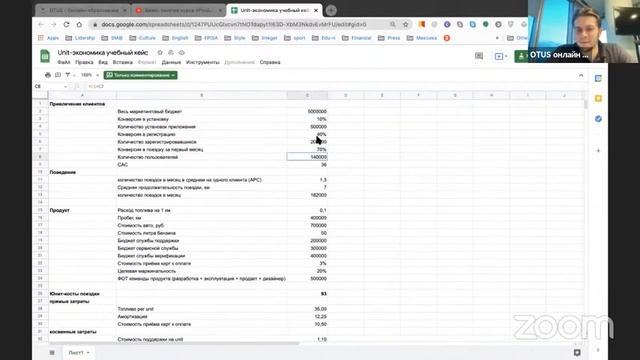640x360 pixels.
Task: Close the Unit-экономика browser tab
Action: pyautogui.click(x=316, y=10)
